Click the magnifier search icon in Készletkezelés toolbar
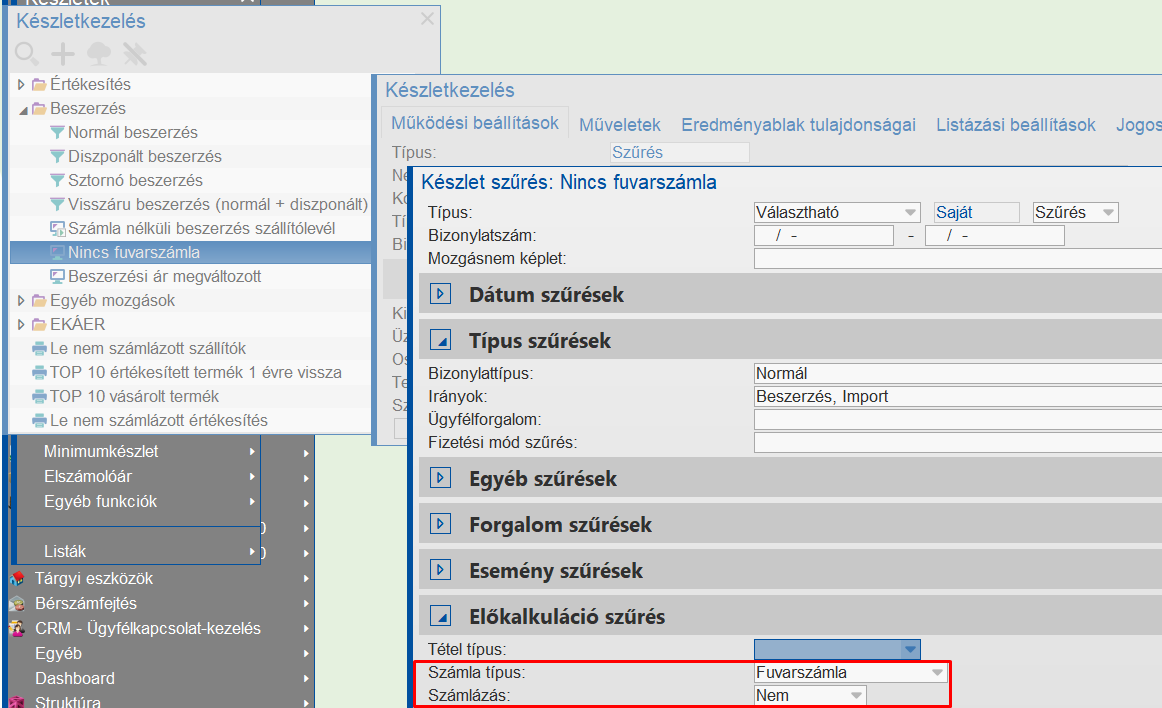 26,53
